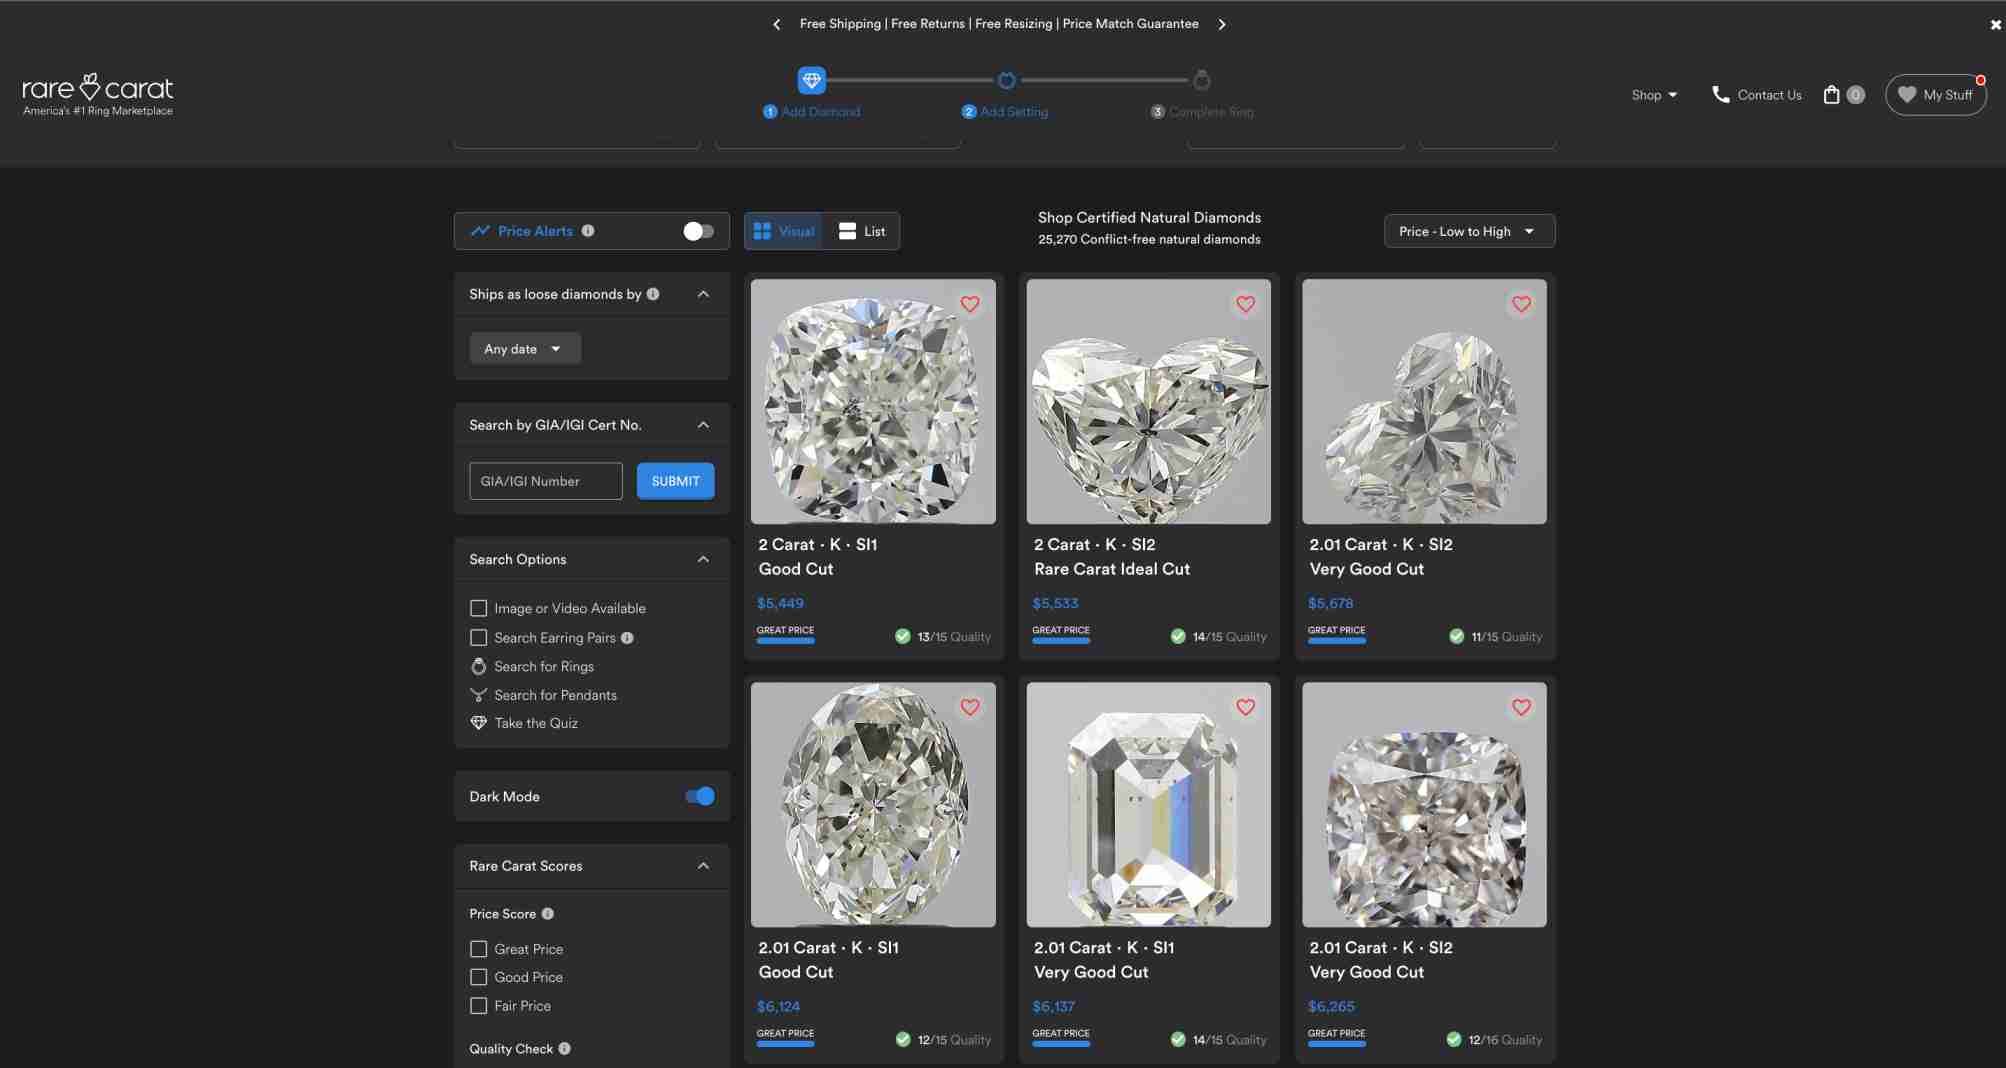Favorite the $6,124 oval diamond
The width and height of the screenshot is (2006, 1068).
click(x=969, y=707)
